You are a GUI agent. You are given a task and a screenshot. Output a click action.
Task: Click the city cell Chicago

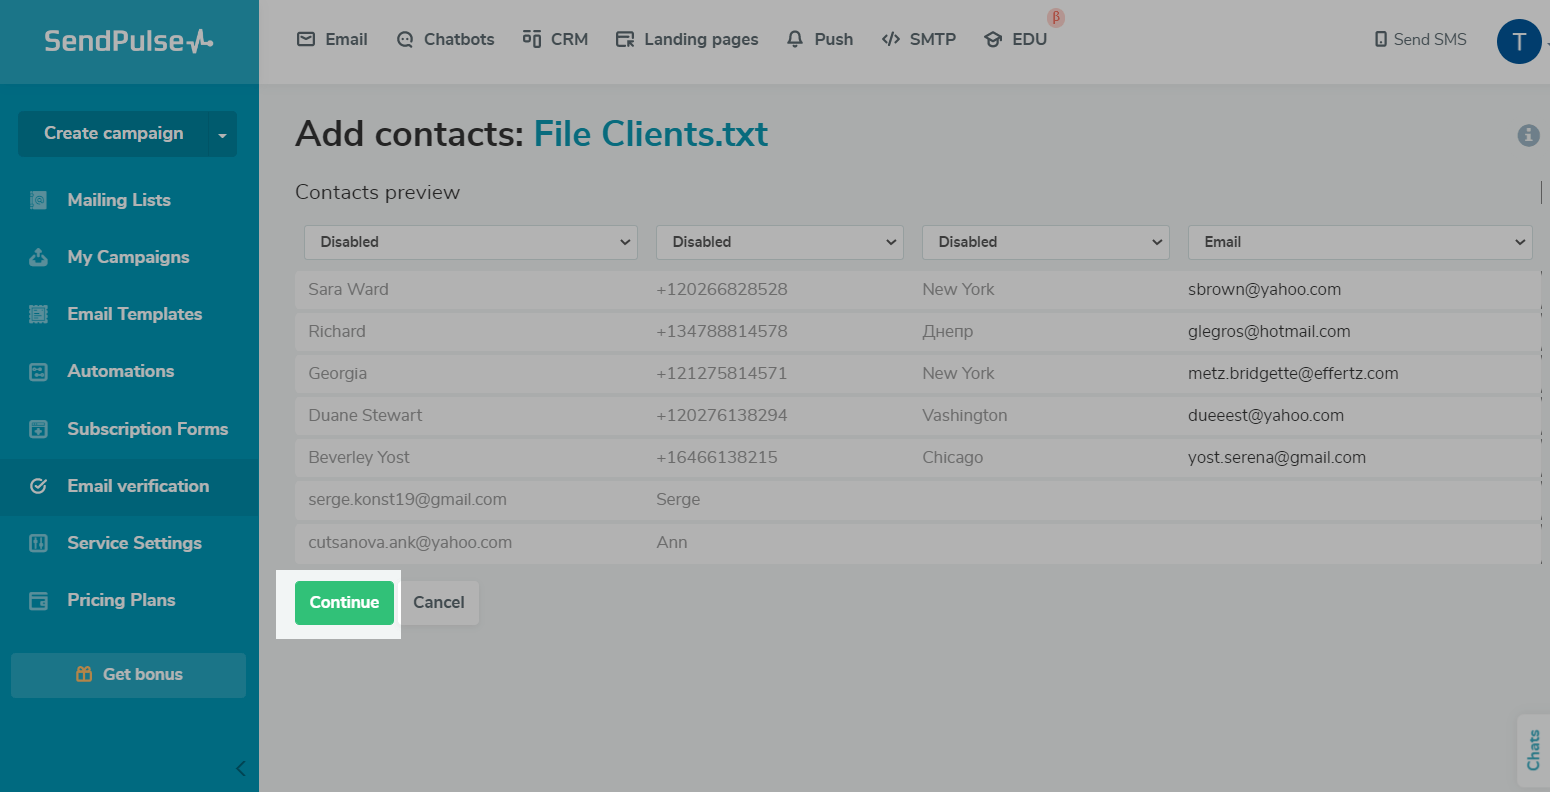point(952,458)
